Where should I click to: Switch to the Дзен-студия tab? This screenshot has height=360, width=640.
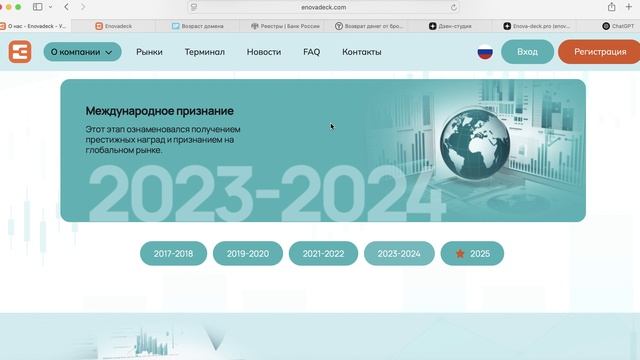(x=450, y=26)
